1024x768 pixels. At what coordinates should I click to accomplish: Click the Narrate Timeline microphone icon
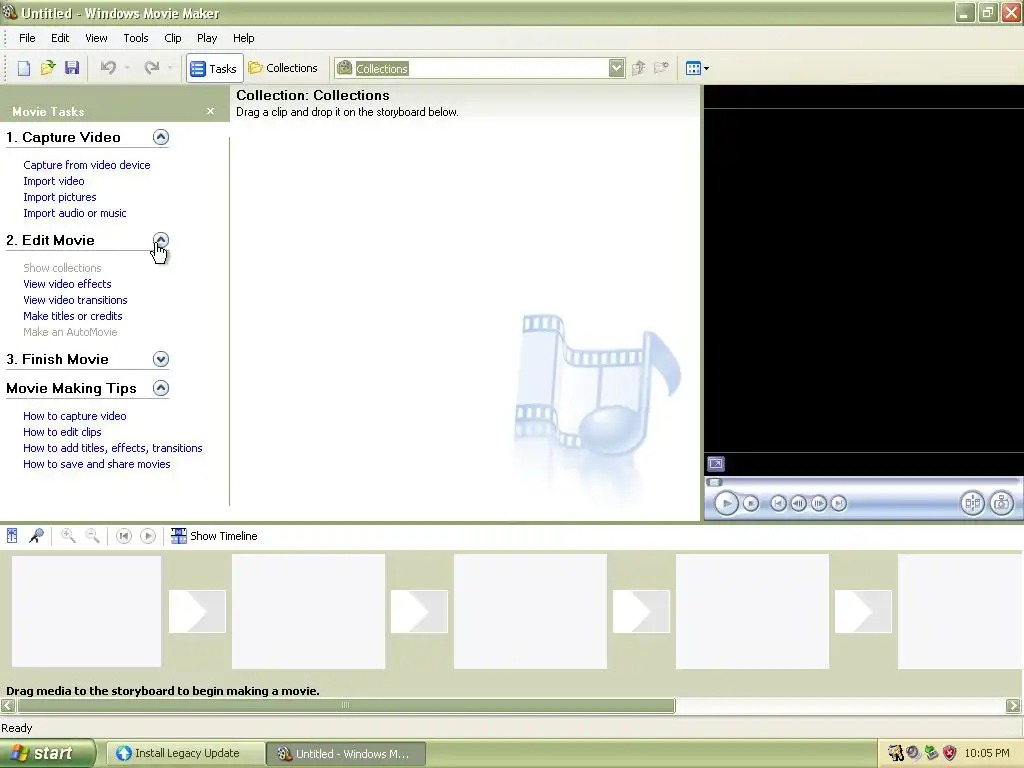37,536
